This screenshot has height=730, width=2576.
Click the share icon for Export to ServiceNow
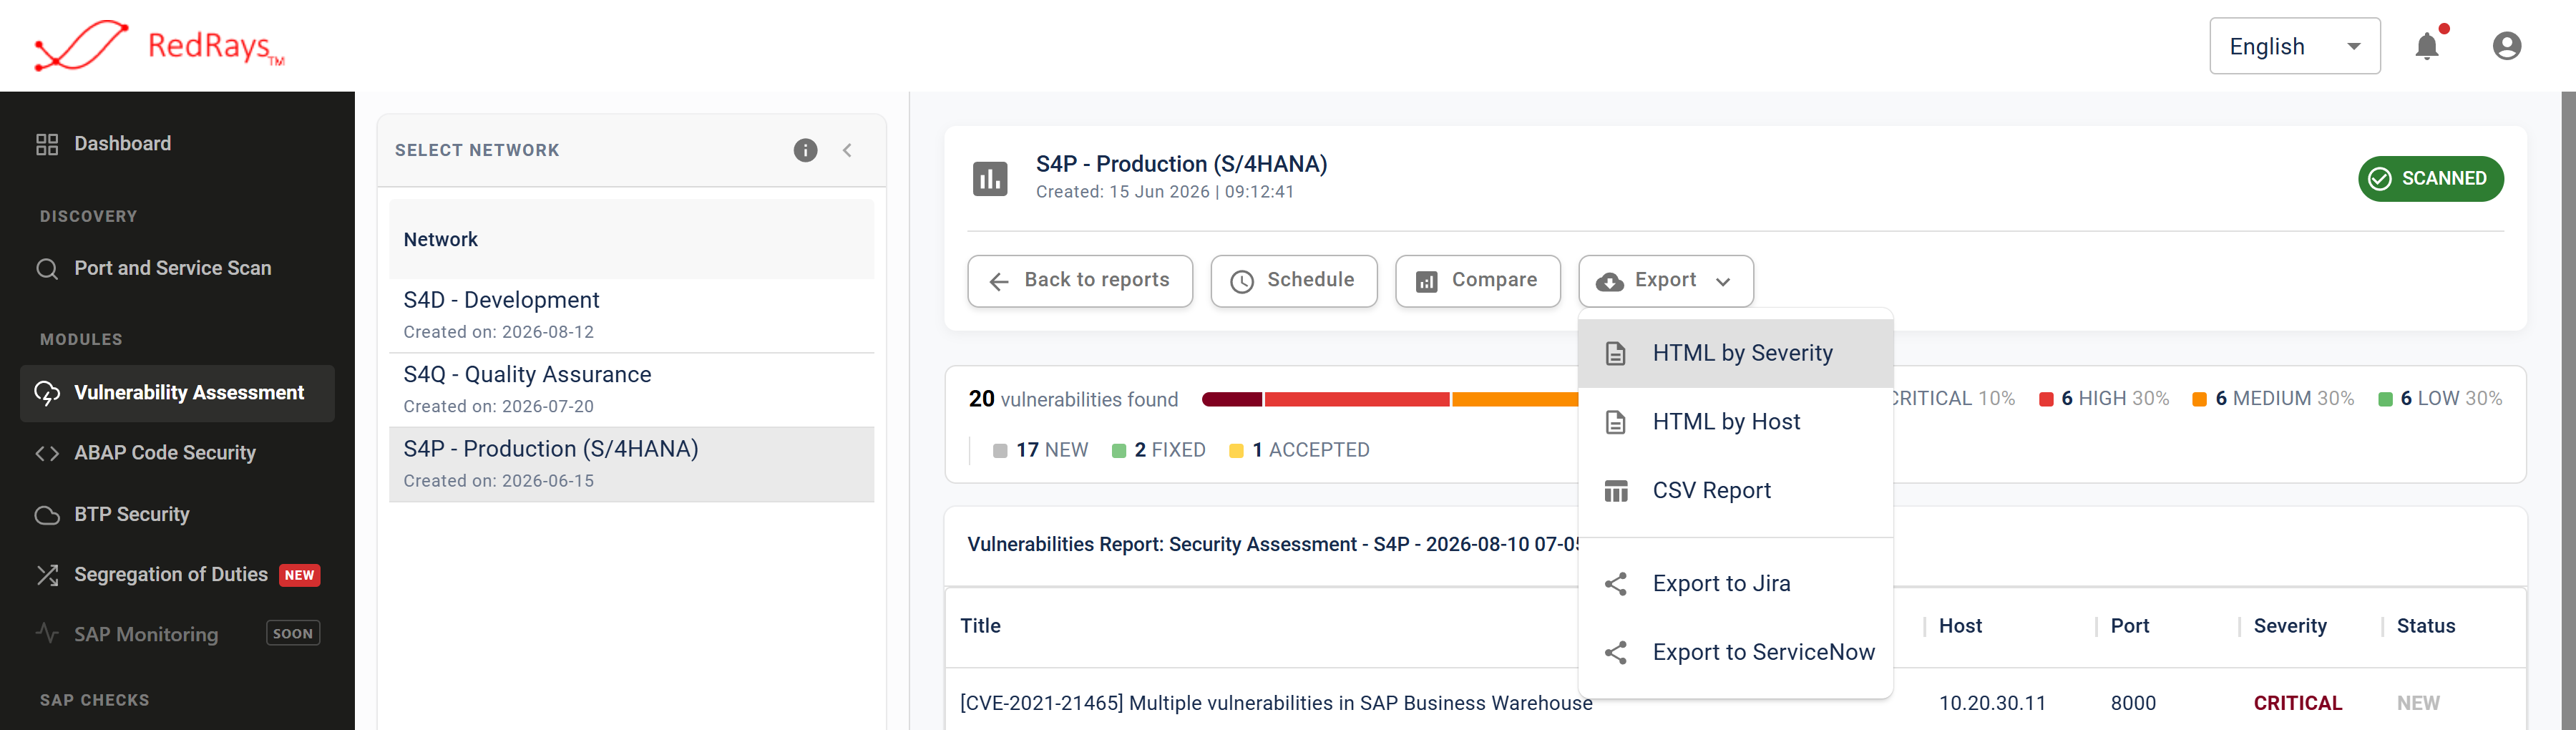click(x=1616, y=653)
